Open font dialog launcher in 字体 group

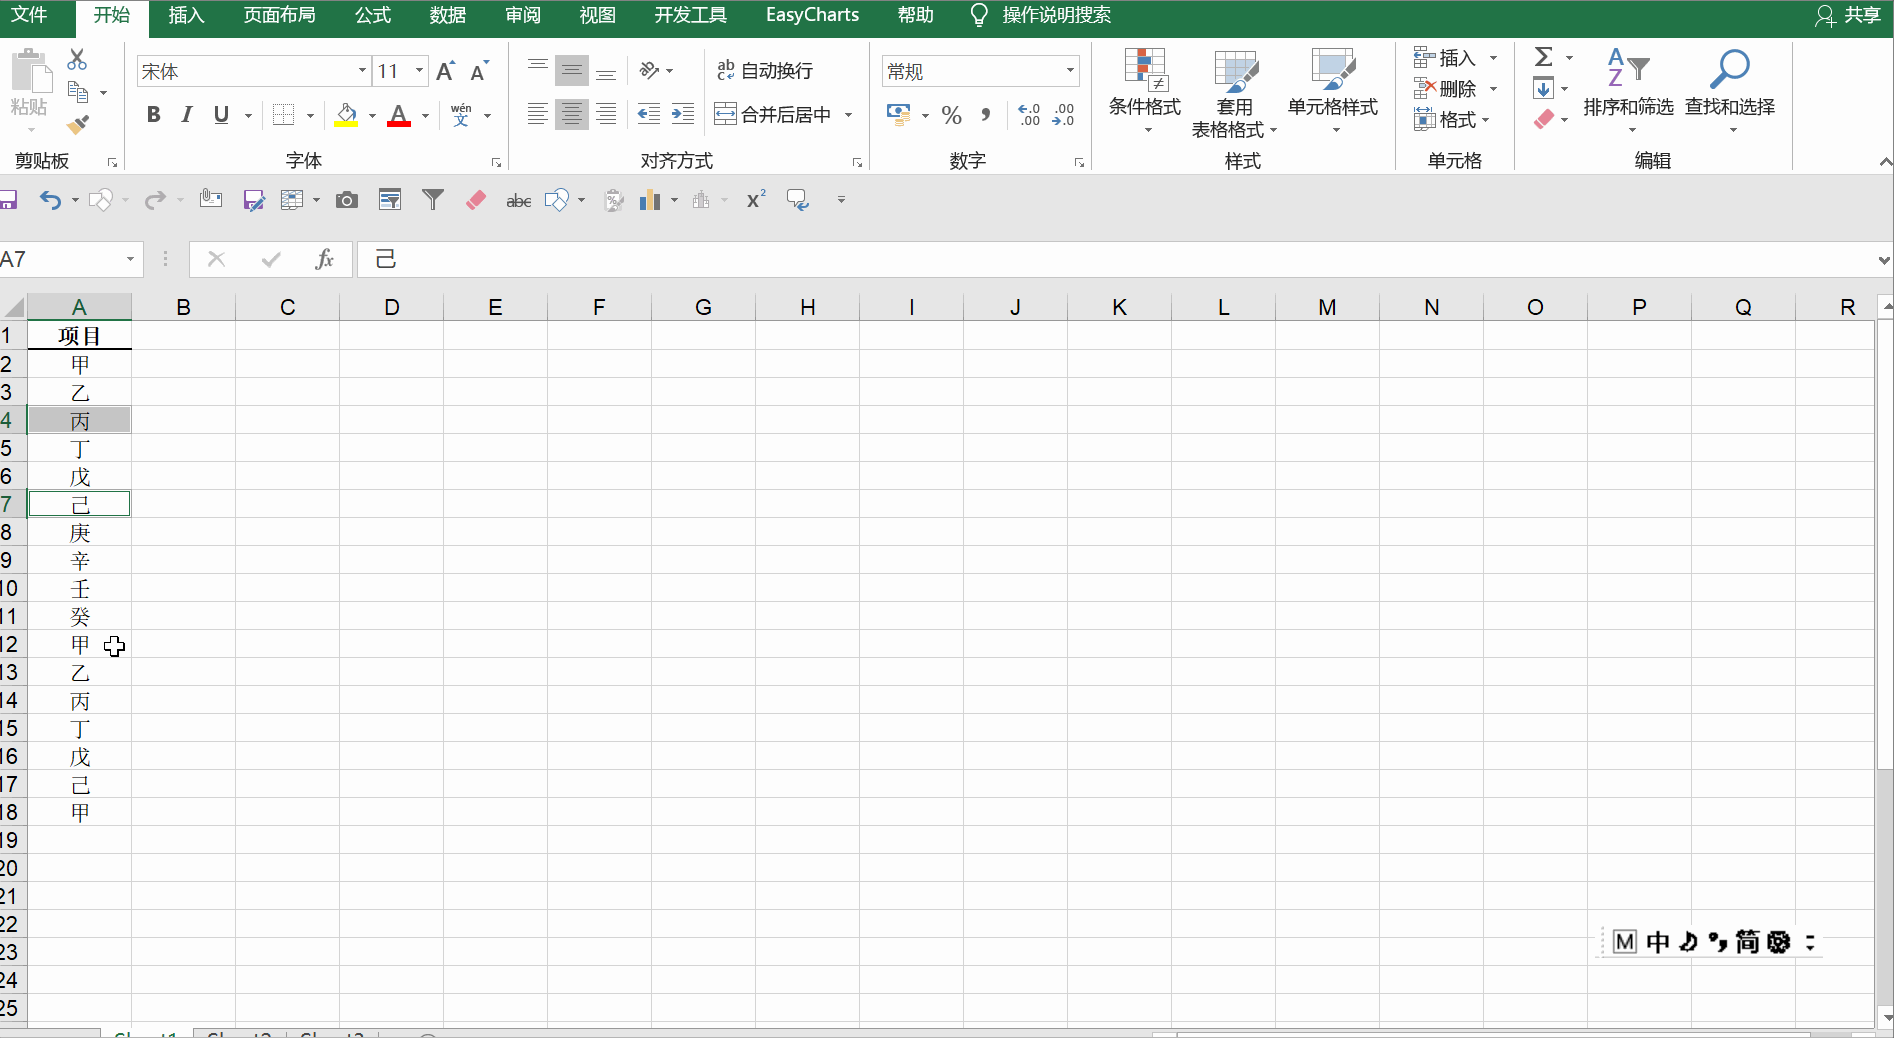[496, 162]
